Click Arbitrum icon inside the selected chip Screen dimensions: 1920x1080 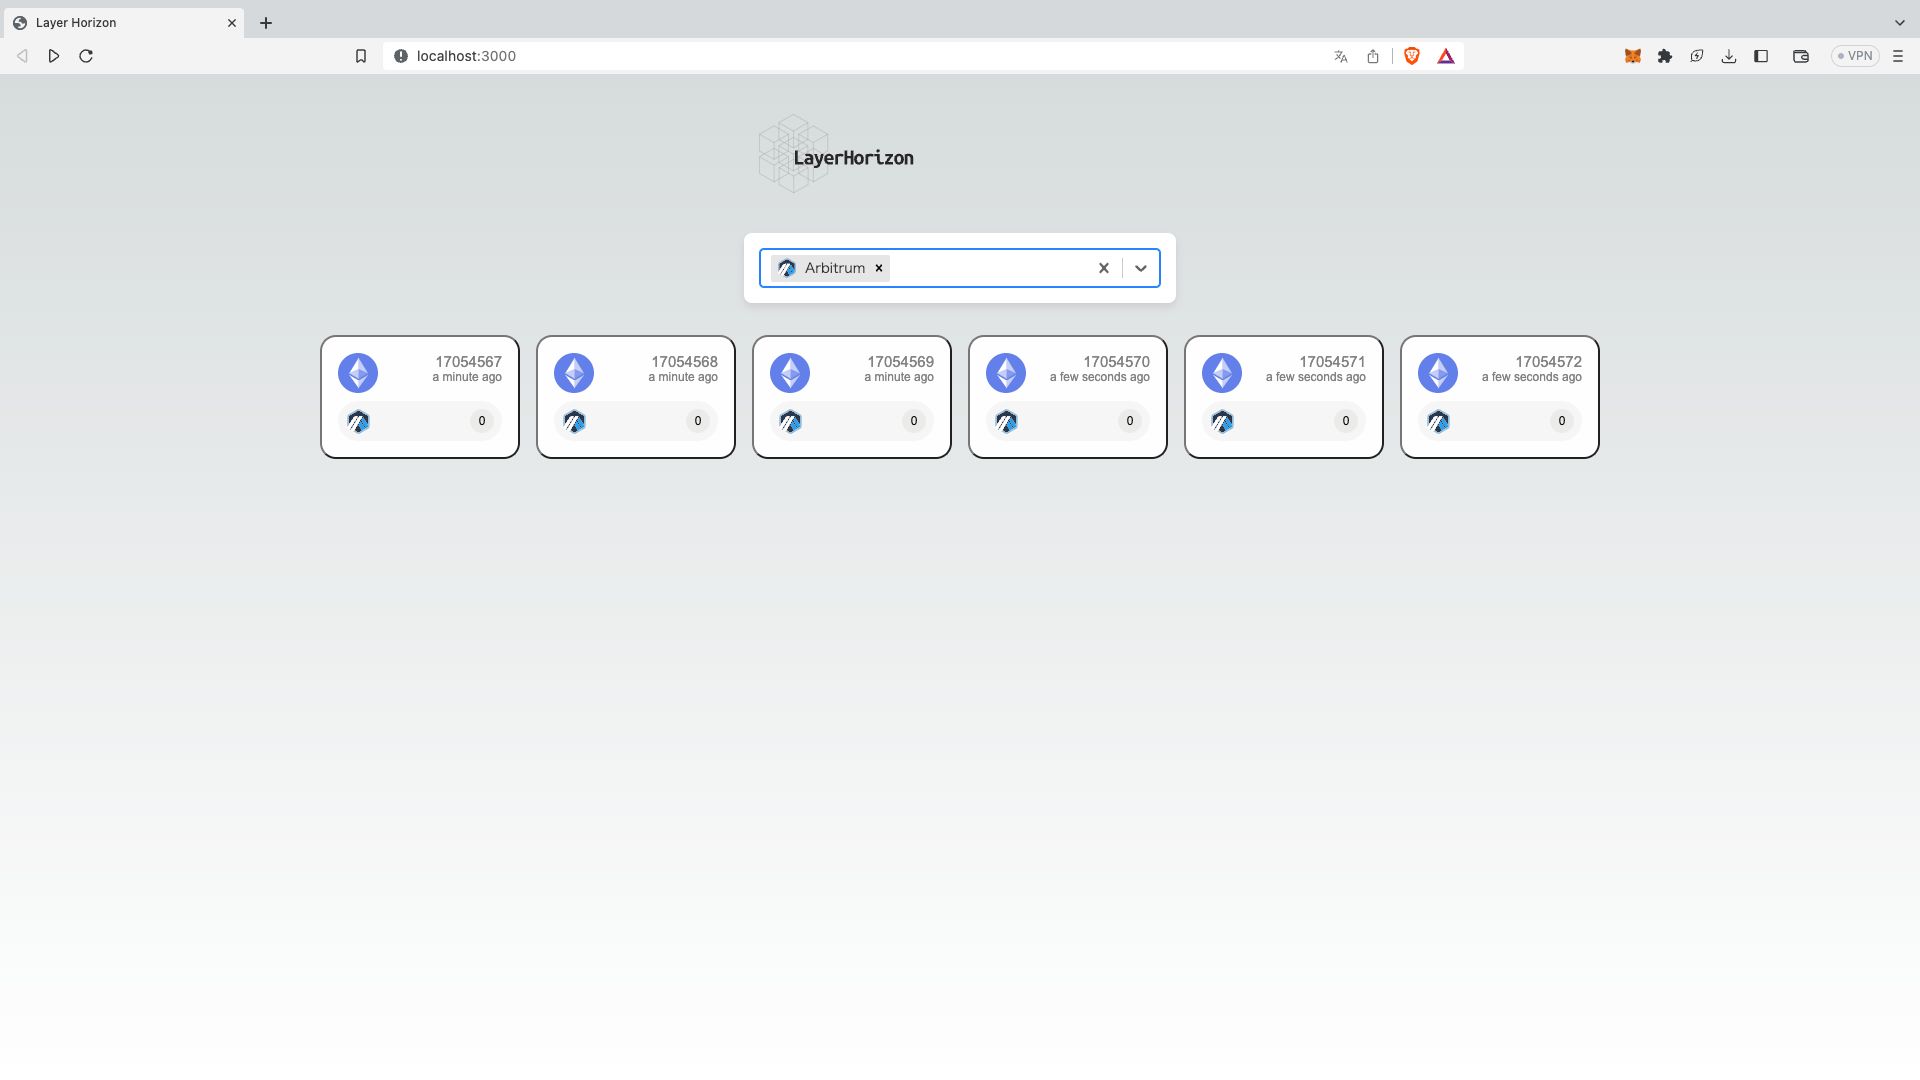[x=787, y=268]
